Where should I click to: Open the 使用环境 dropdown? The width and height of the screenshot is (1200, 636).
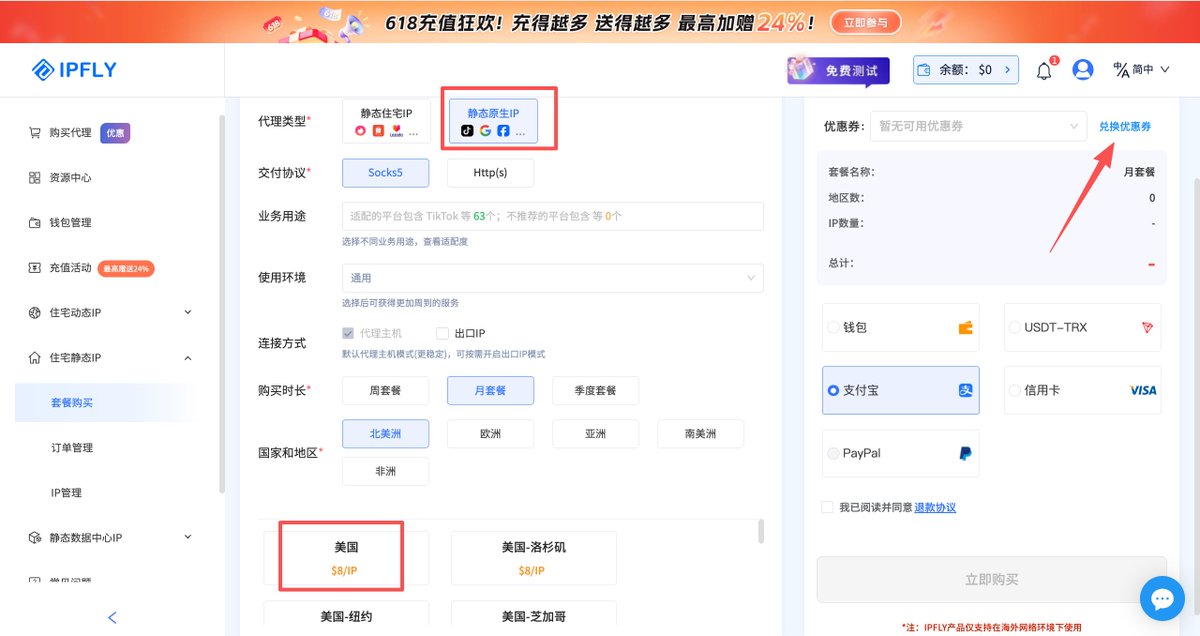coord(553,278)
